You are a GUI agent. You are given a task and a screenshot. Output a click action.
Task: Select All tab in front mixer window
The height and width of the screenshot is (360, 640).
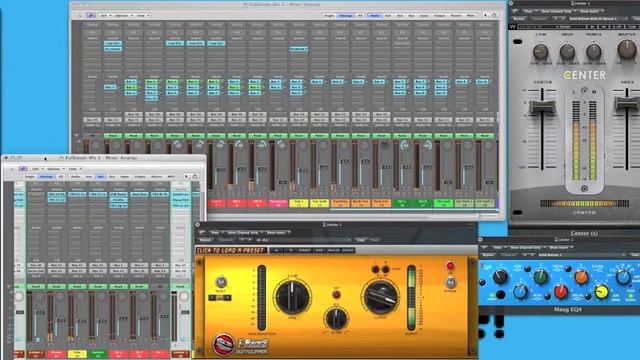click(x=61, y=177)
